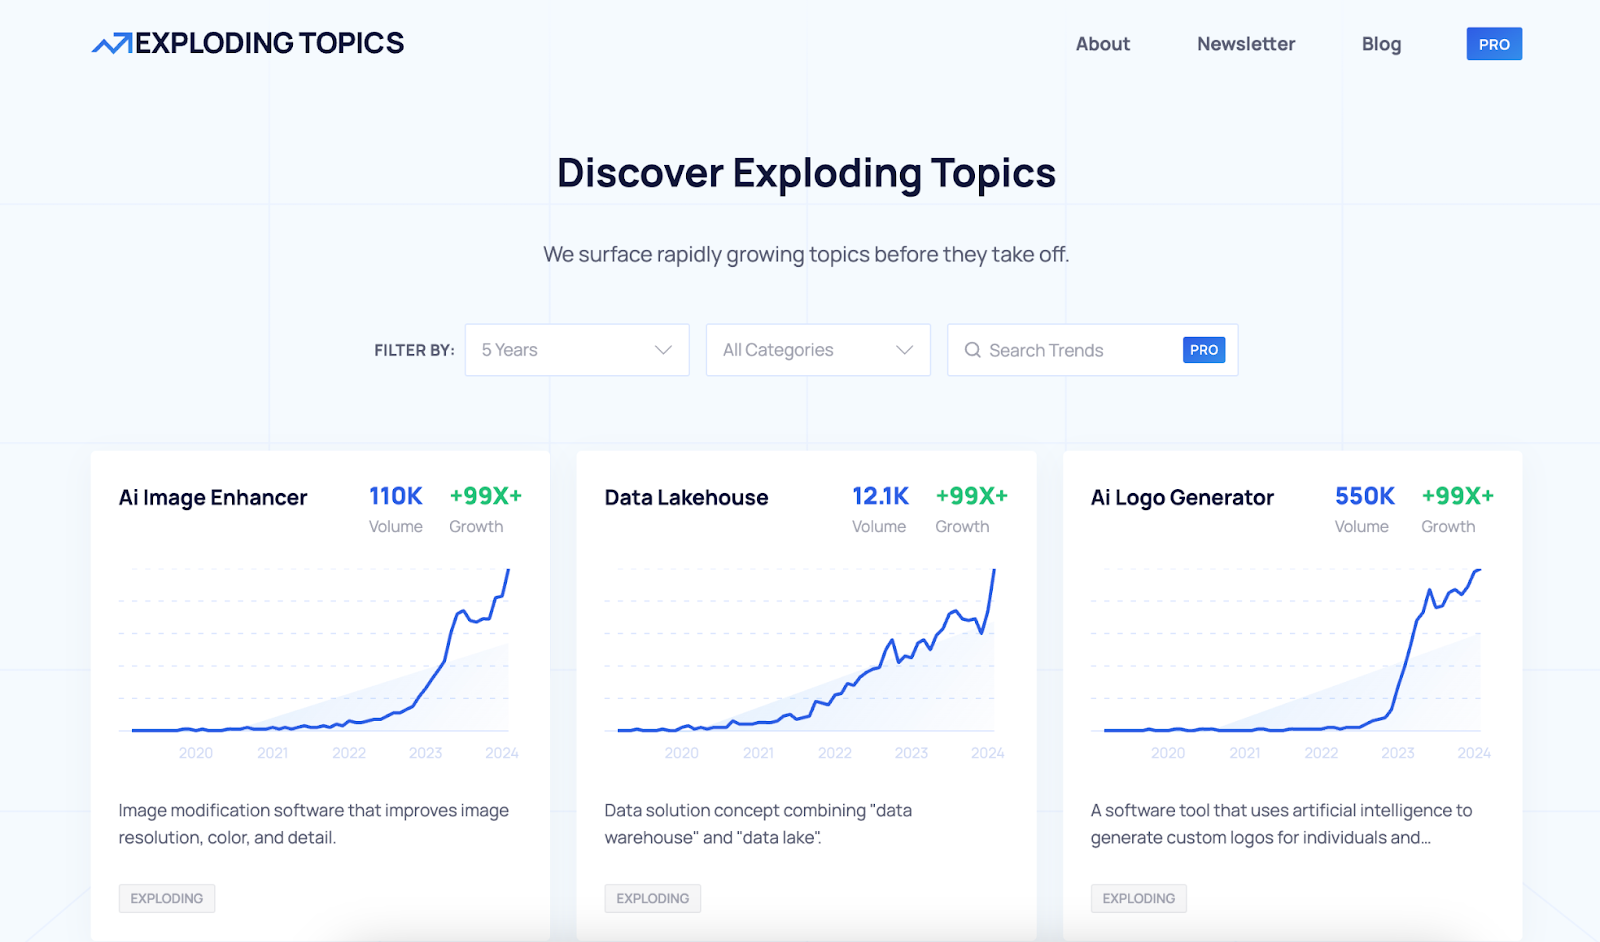Click the Discover Exploding Topics heading
This screenshot has width=1600, height=942.
[806, 173]
